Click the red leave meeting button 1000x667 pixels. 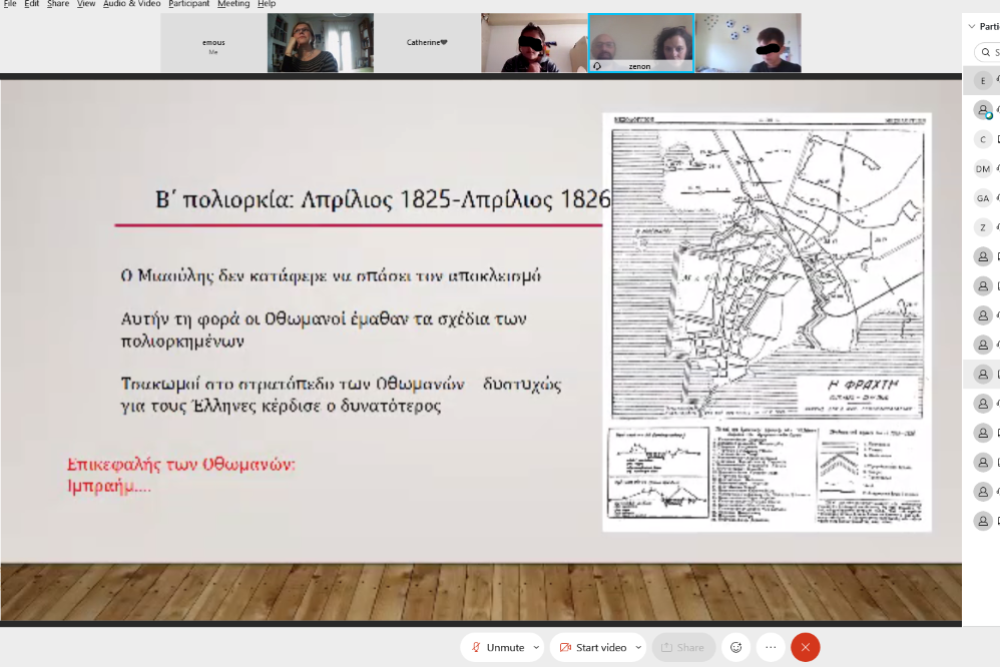pyautogui.click(x=805, y=647)
